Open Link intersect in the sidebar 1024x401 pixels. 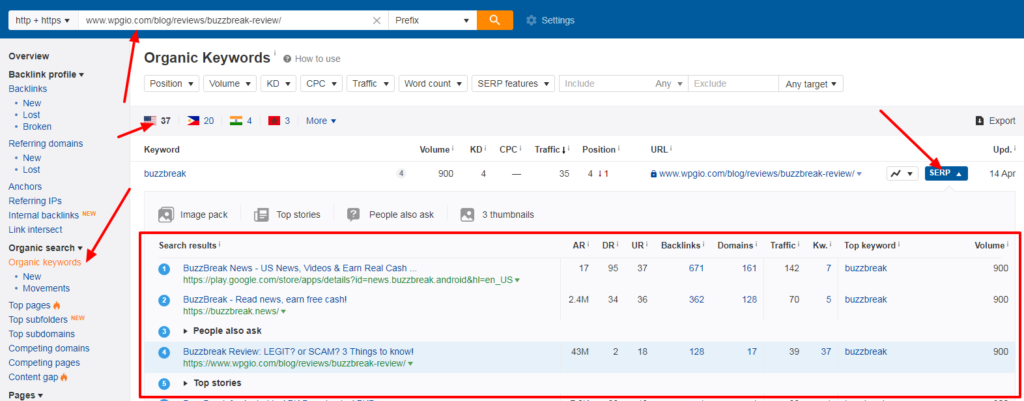pyautogui.click(x=35, y=229)
